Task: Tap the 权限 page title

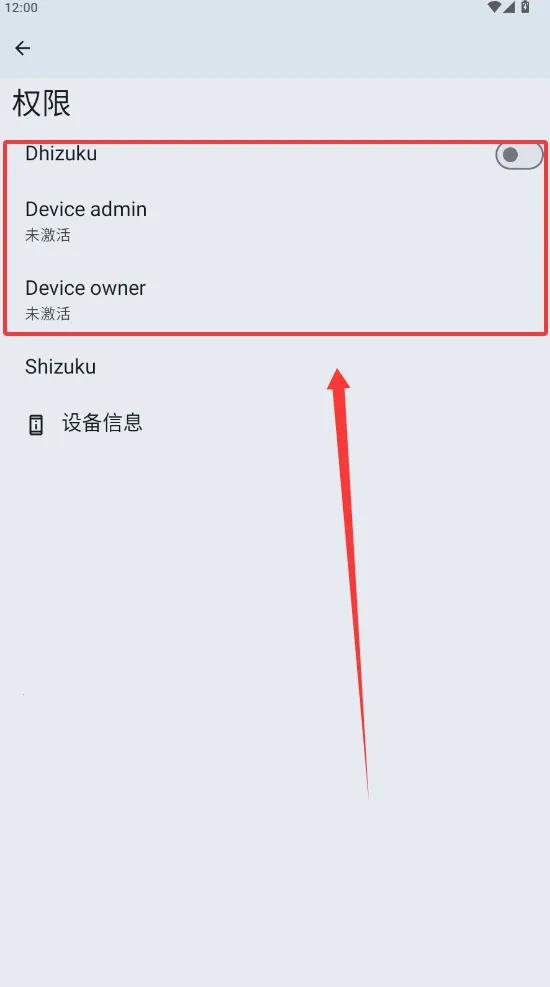Action: point(42,103)
